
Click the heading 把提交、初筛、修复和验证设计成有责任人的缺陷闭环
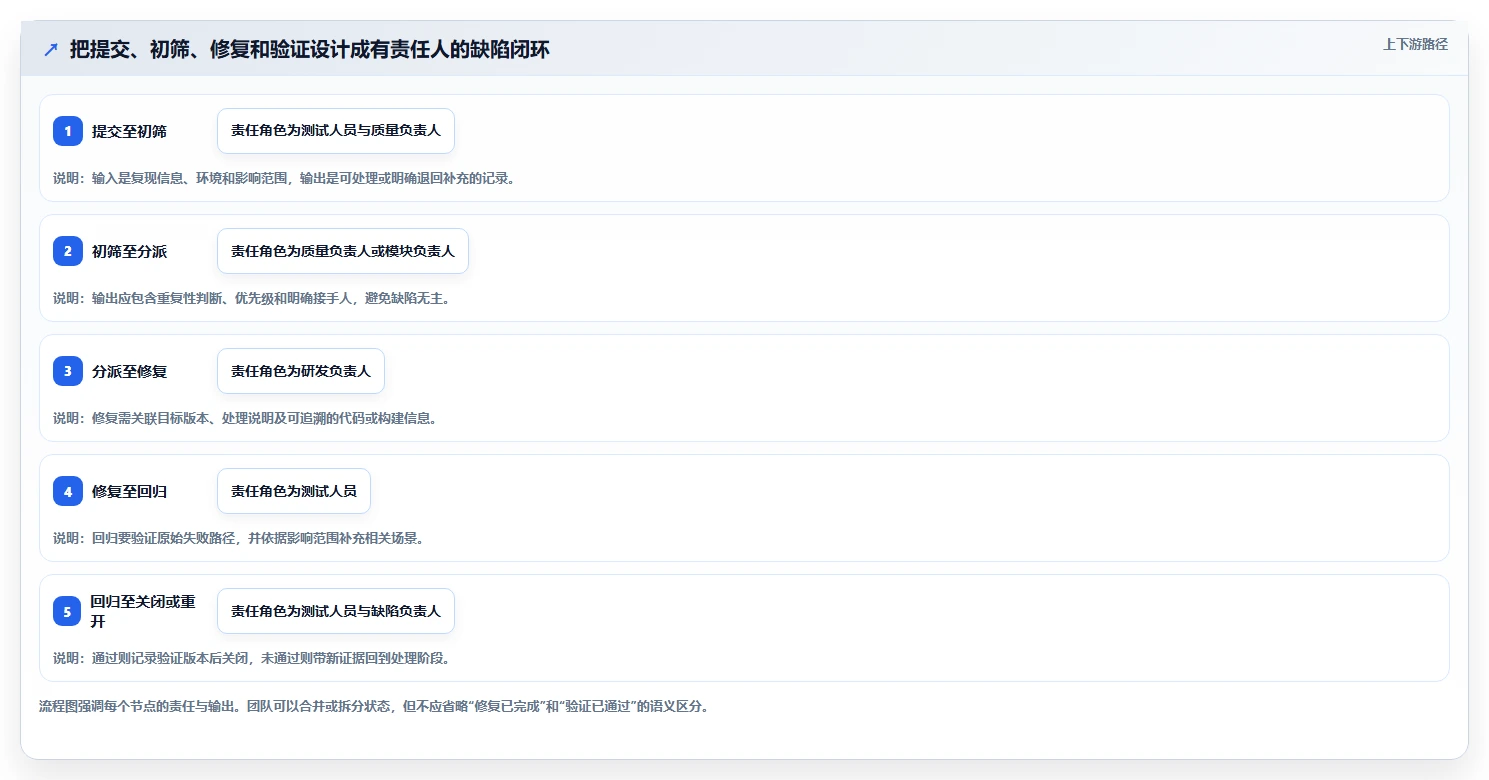tap(310, 49)
